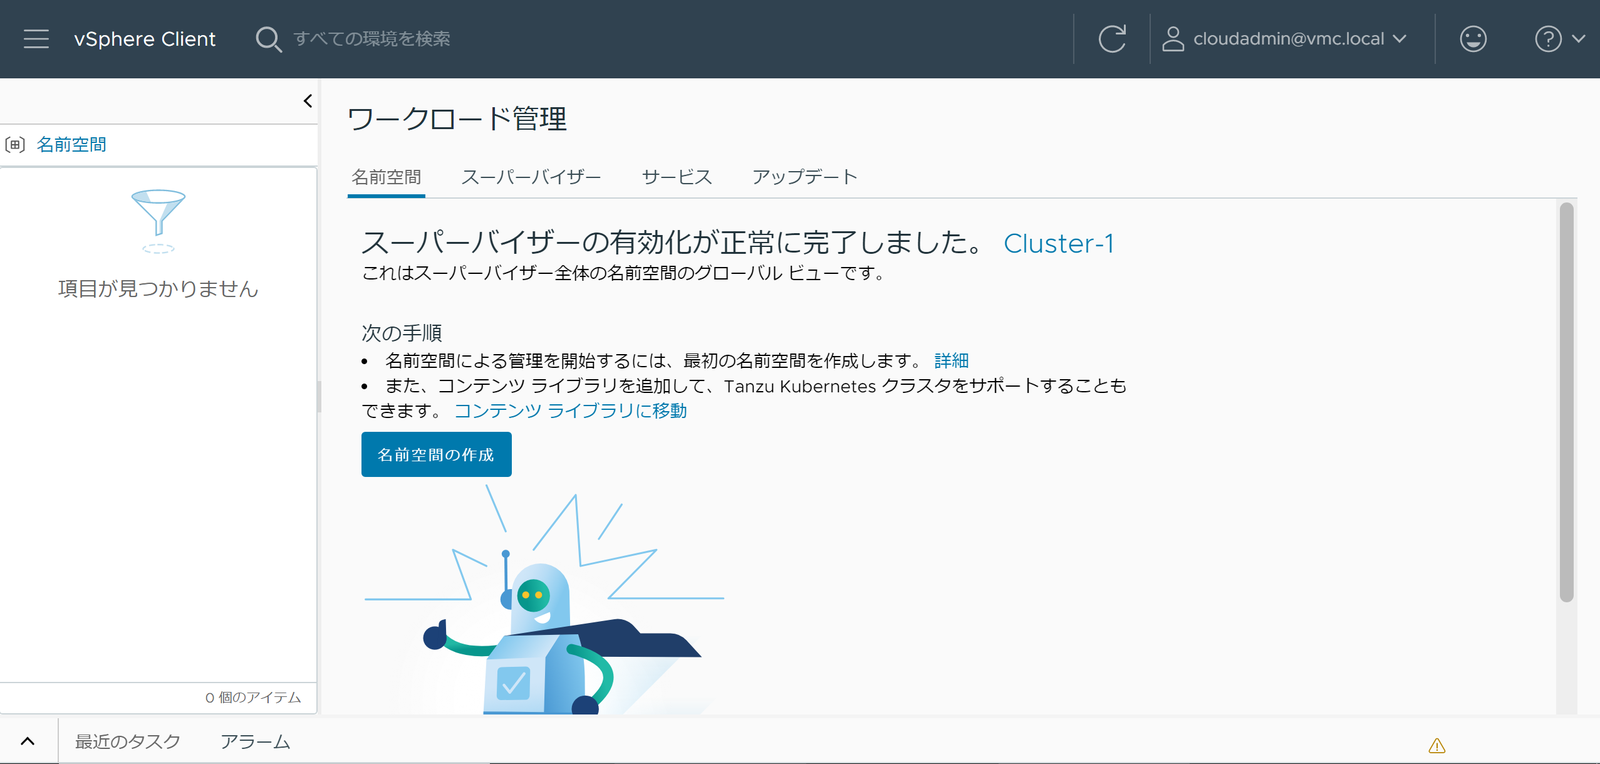Viewport: 1600px width, 764px height.
Task: Switch to the アップデート tab
Action: coord(805,177)
